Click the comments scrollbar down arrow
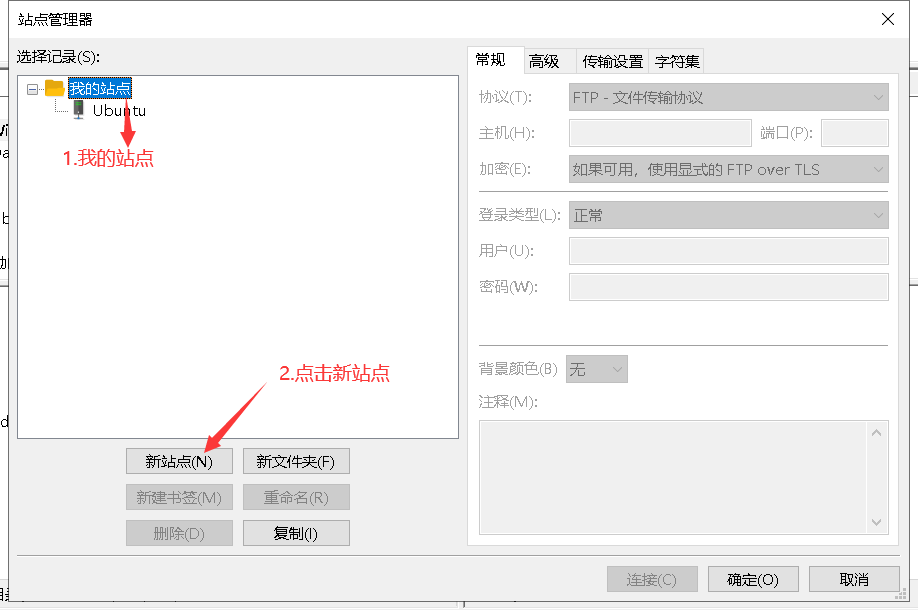Viewport: 918px width, 610px height. tap(876, 522)
